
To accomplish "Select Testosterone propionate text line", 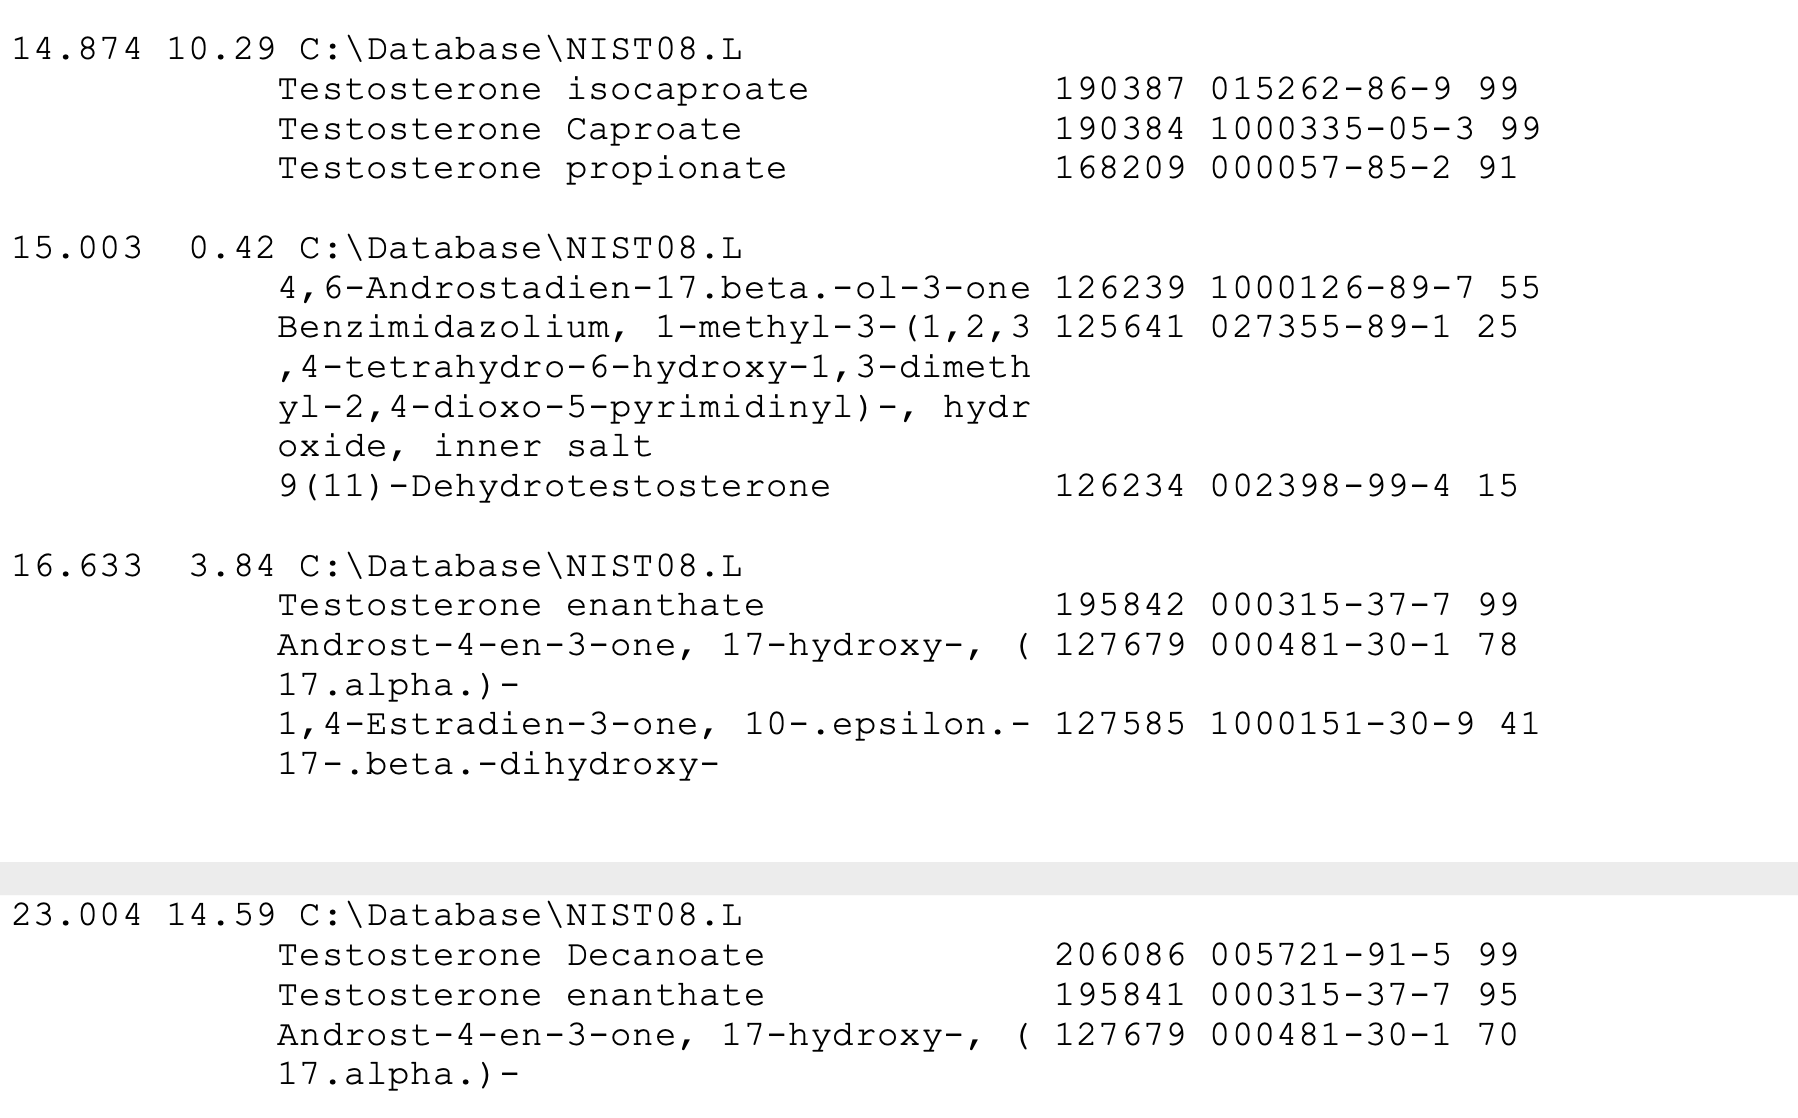I will coord(531,168).
